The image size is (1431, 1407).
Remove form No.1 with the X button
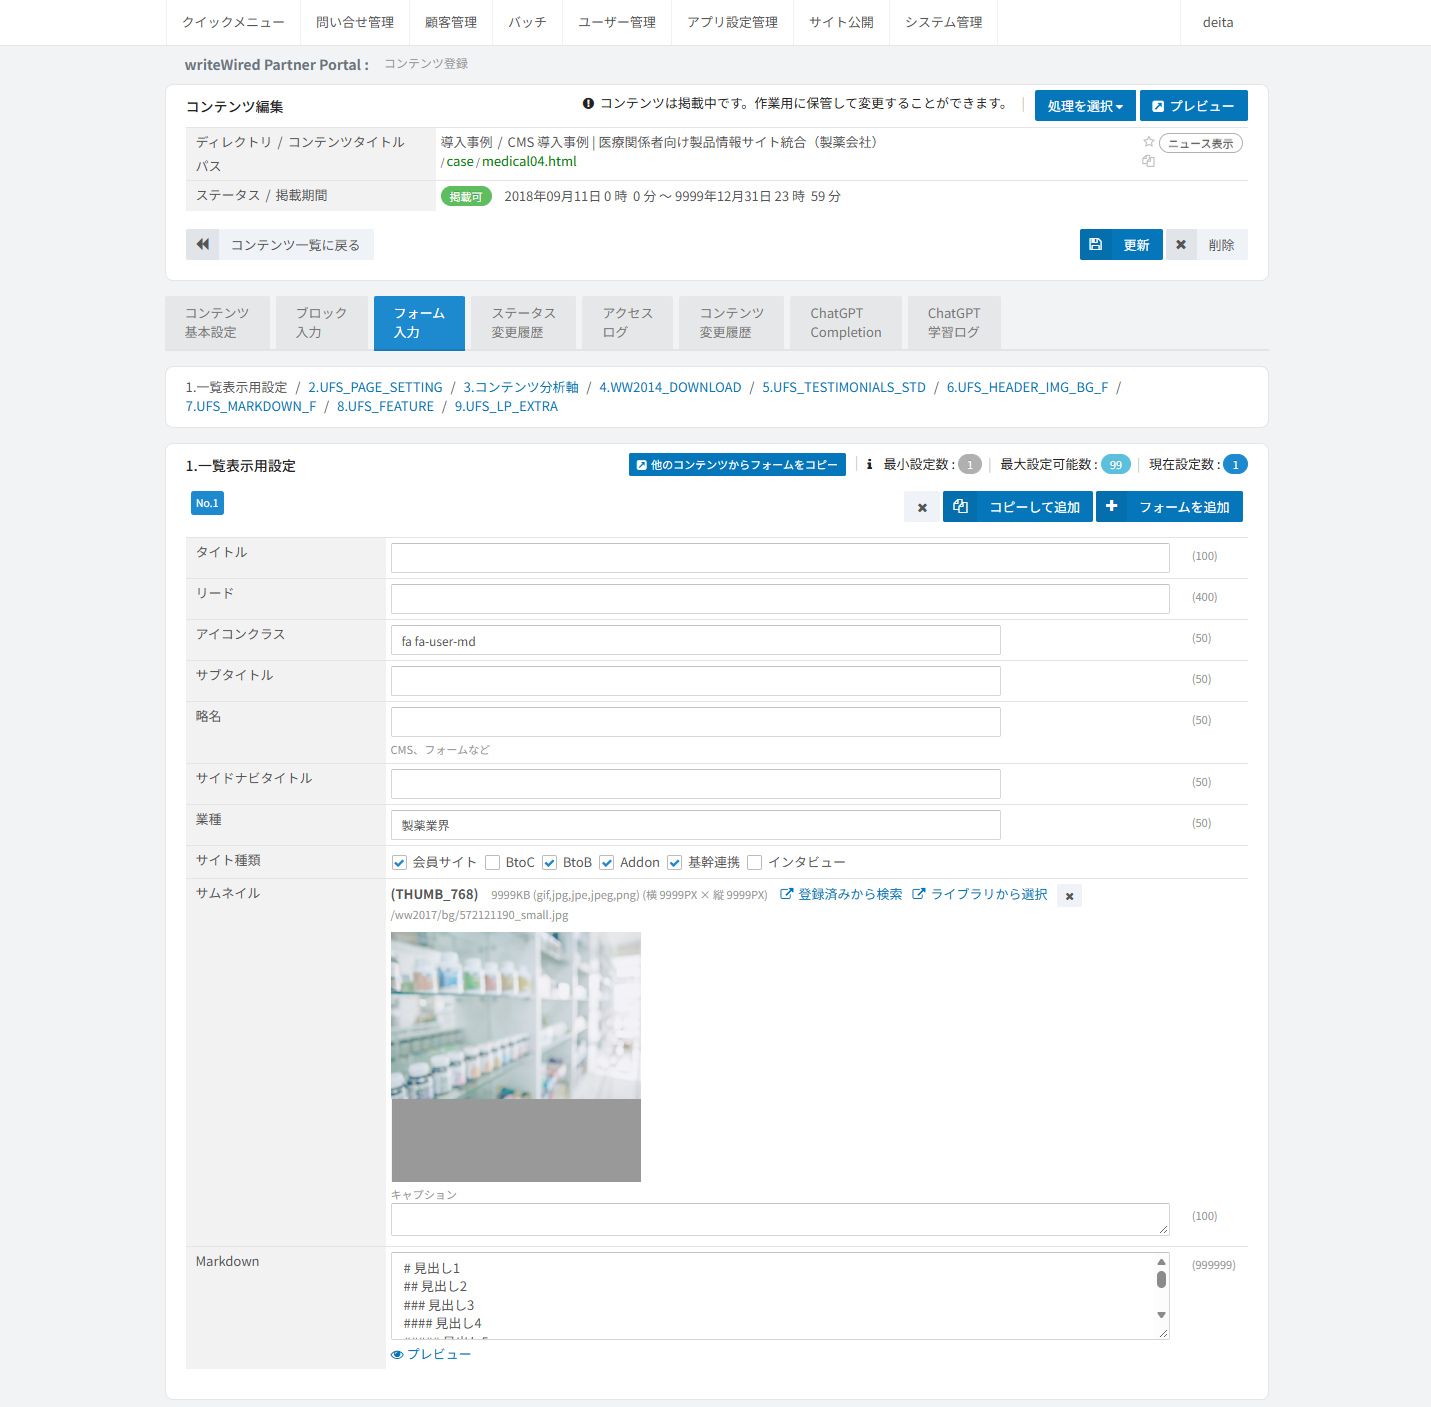[922, 507]
